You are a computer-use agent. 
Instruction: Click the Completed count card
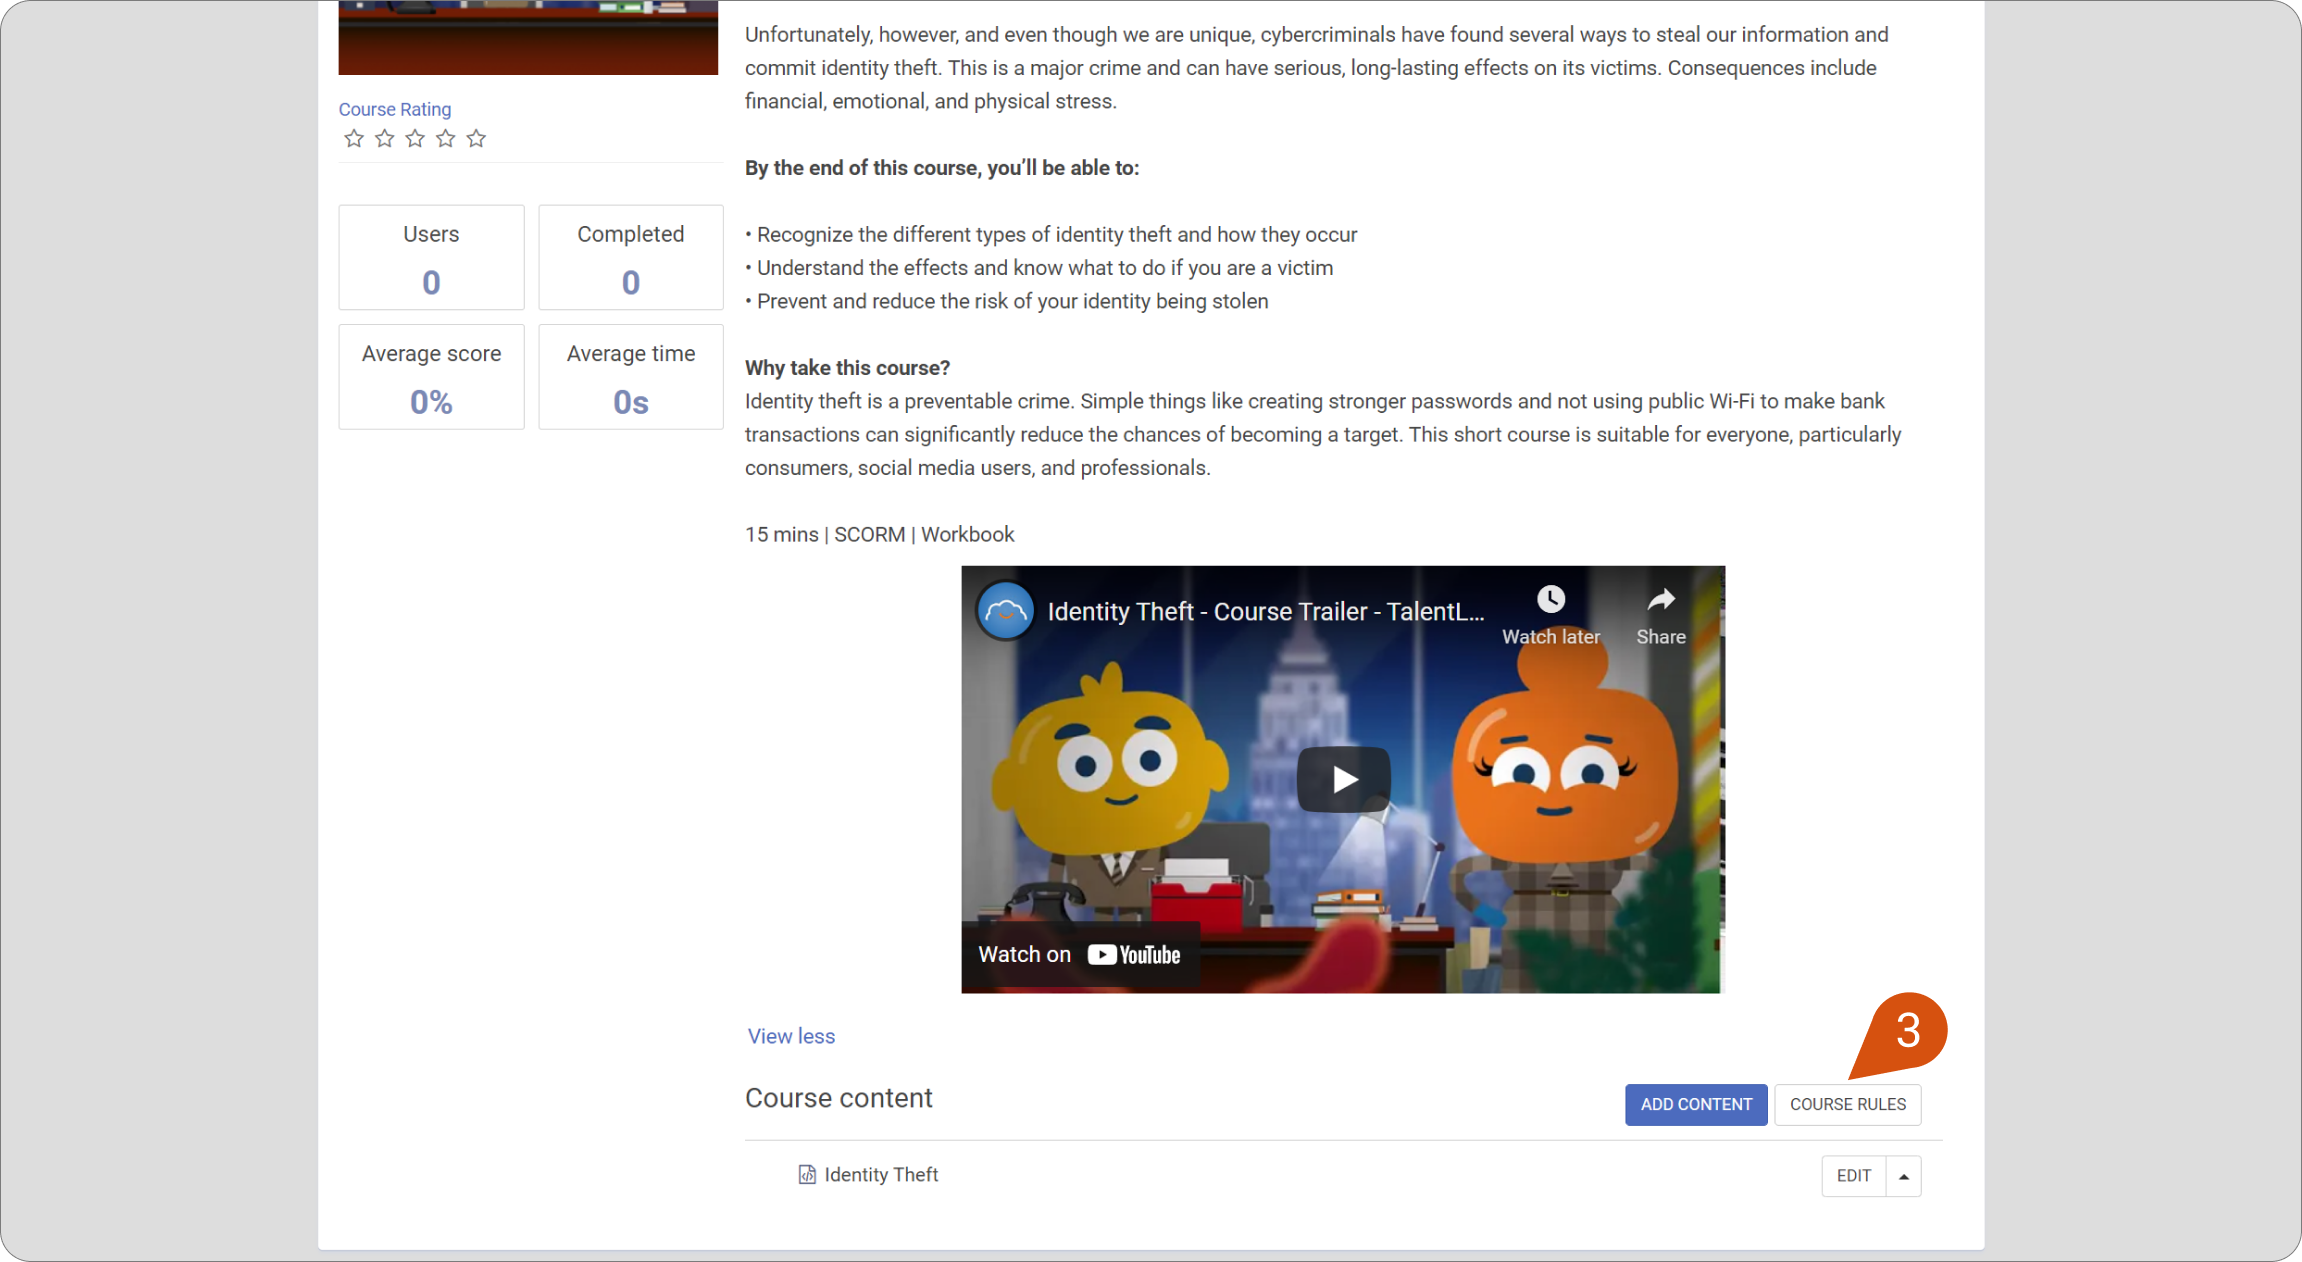(x=631, y=258)
